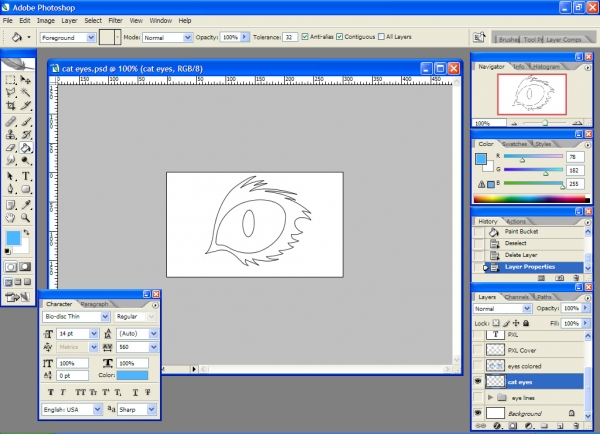Expand the eye lines layer group

pos(491,397)
